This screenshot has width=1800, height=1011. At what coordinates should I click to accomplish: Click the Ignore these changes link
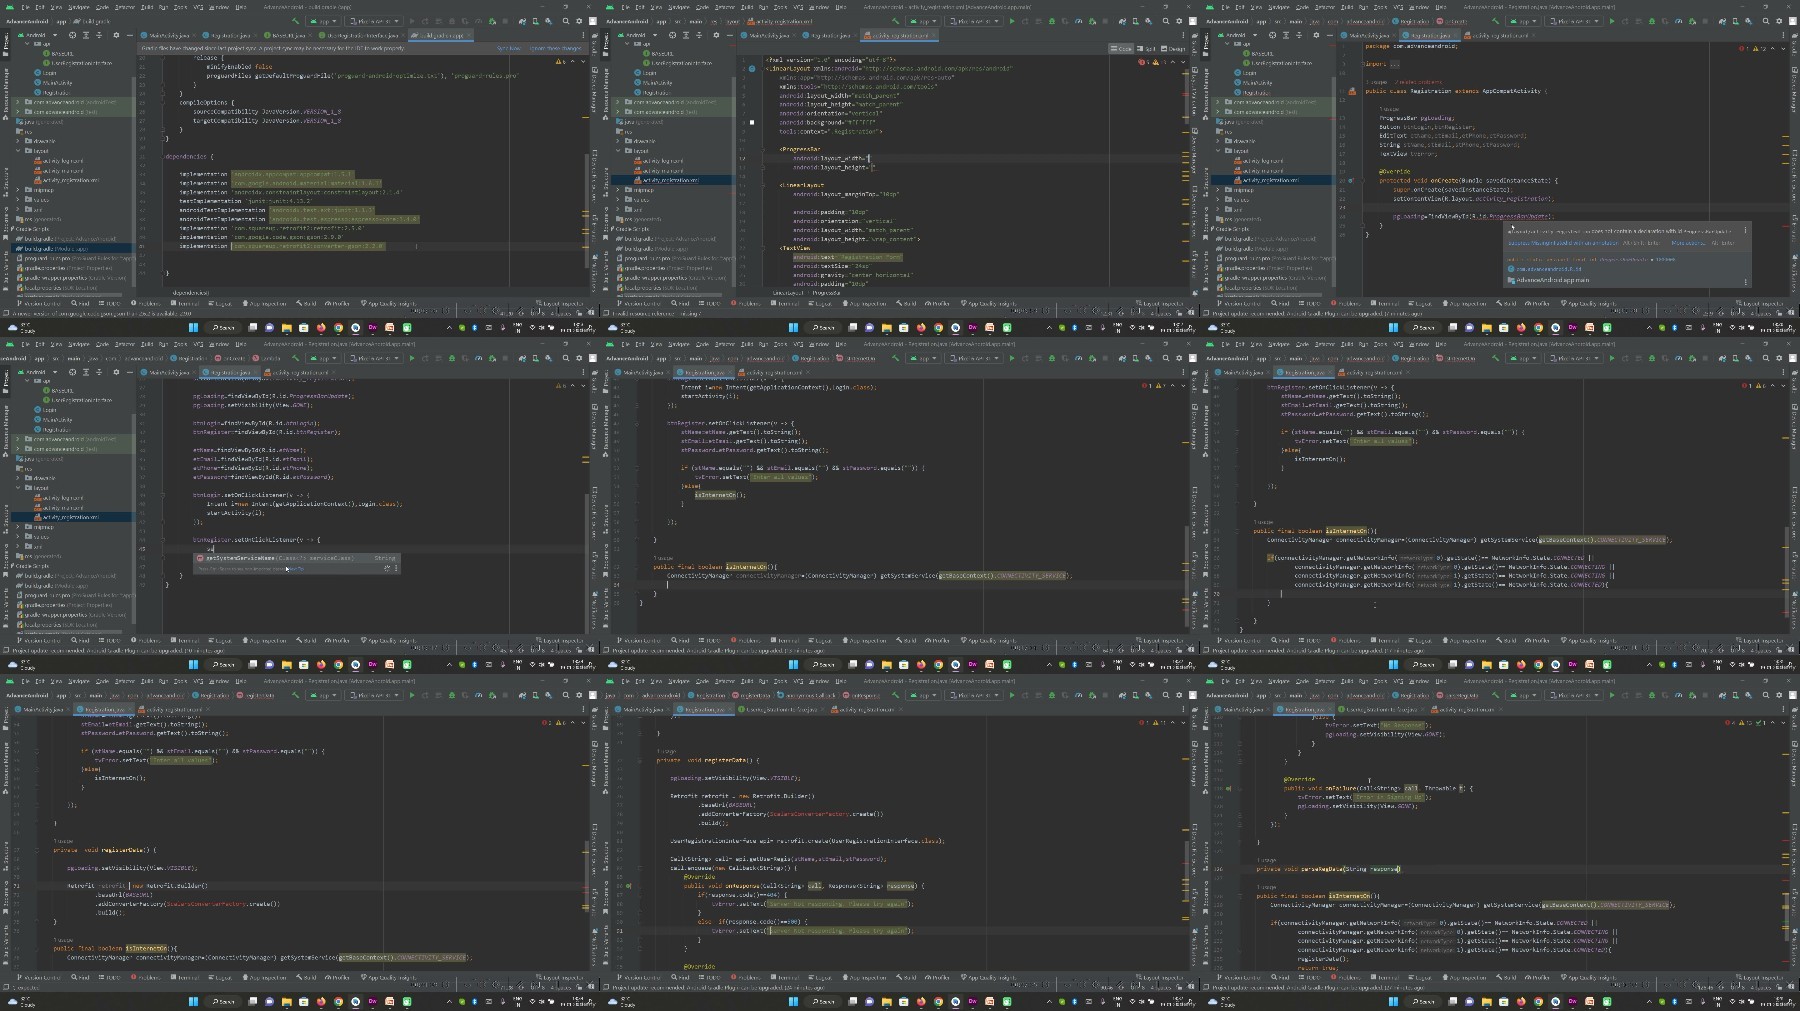coord(555,48)
